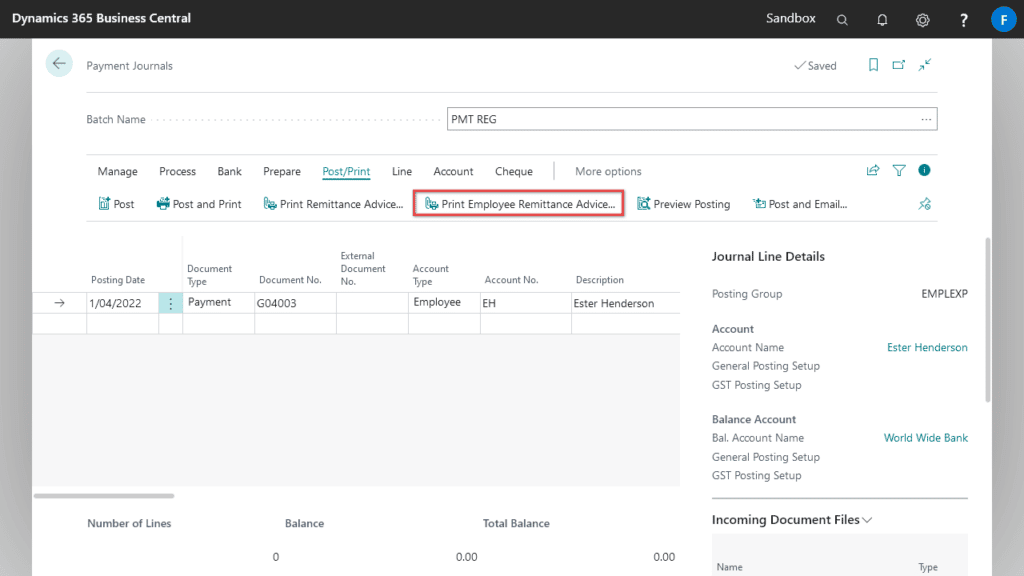Open page in new window icon
Image resolution: width=1024 pixels, height=576 pixels.
tap(899, 65)
